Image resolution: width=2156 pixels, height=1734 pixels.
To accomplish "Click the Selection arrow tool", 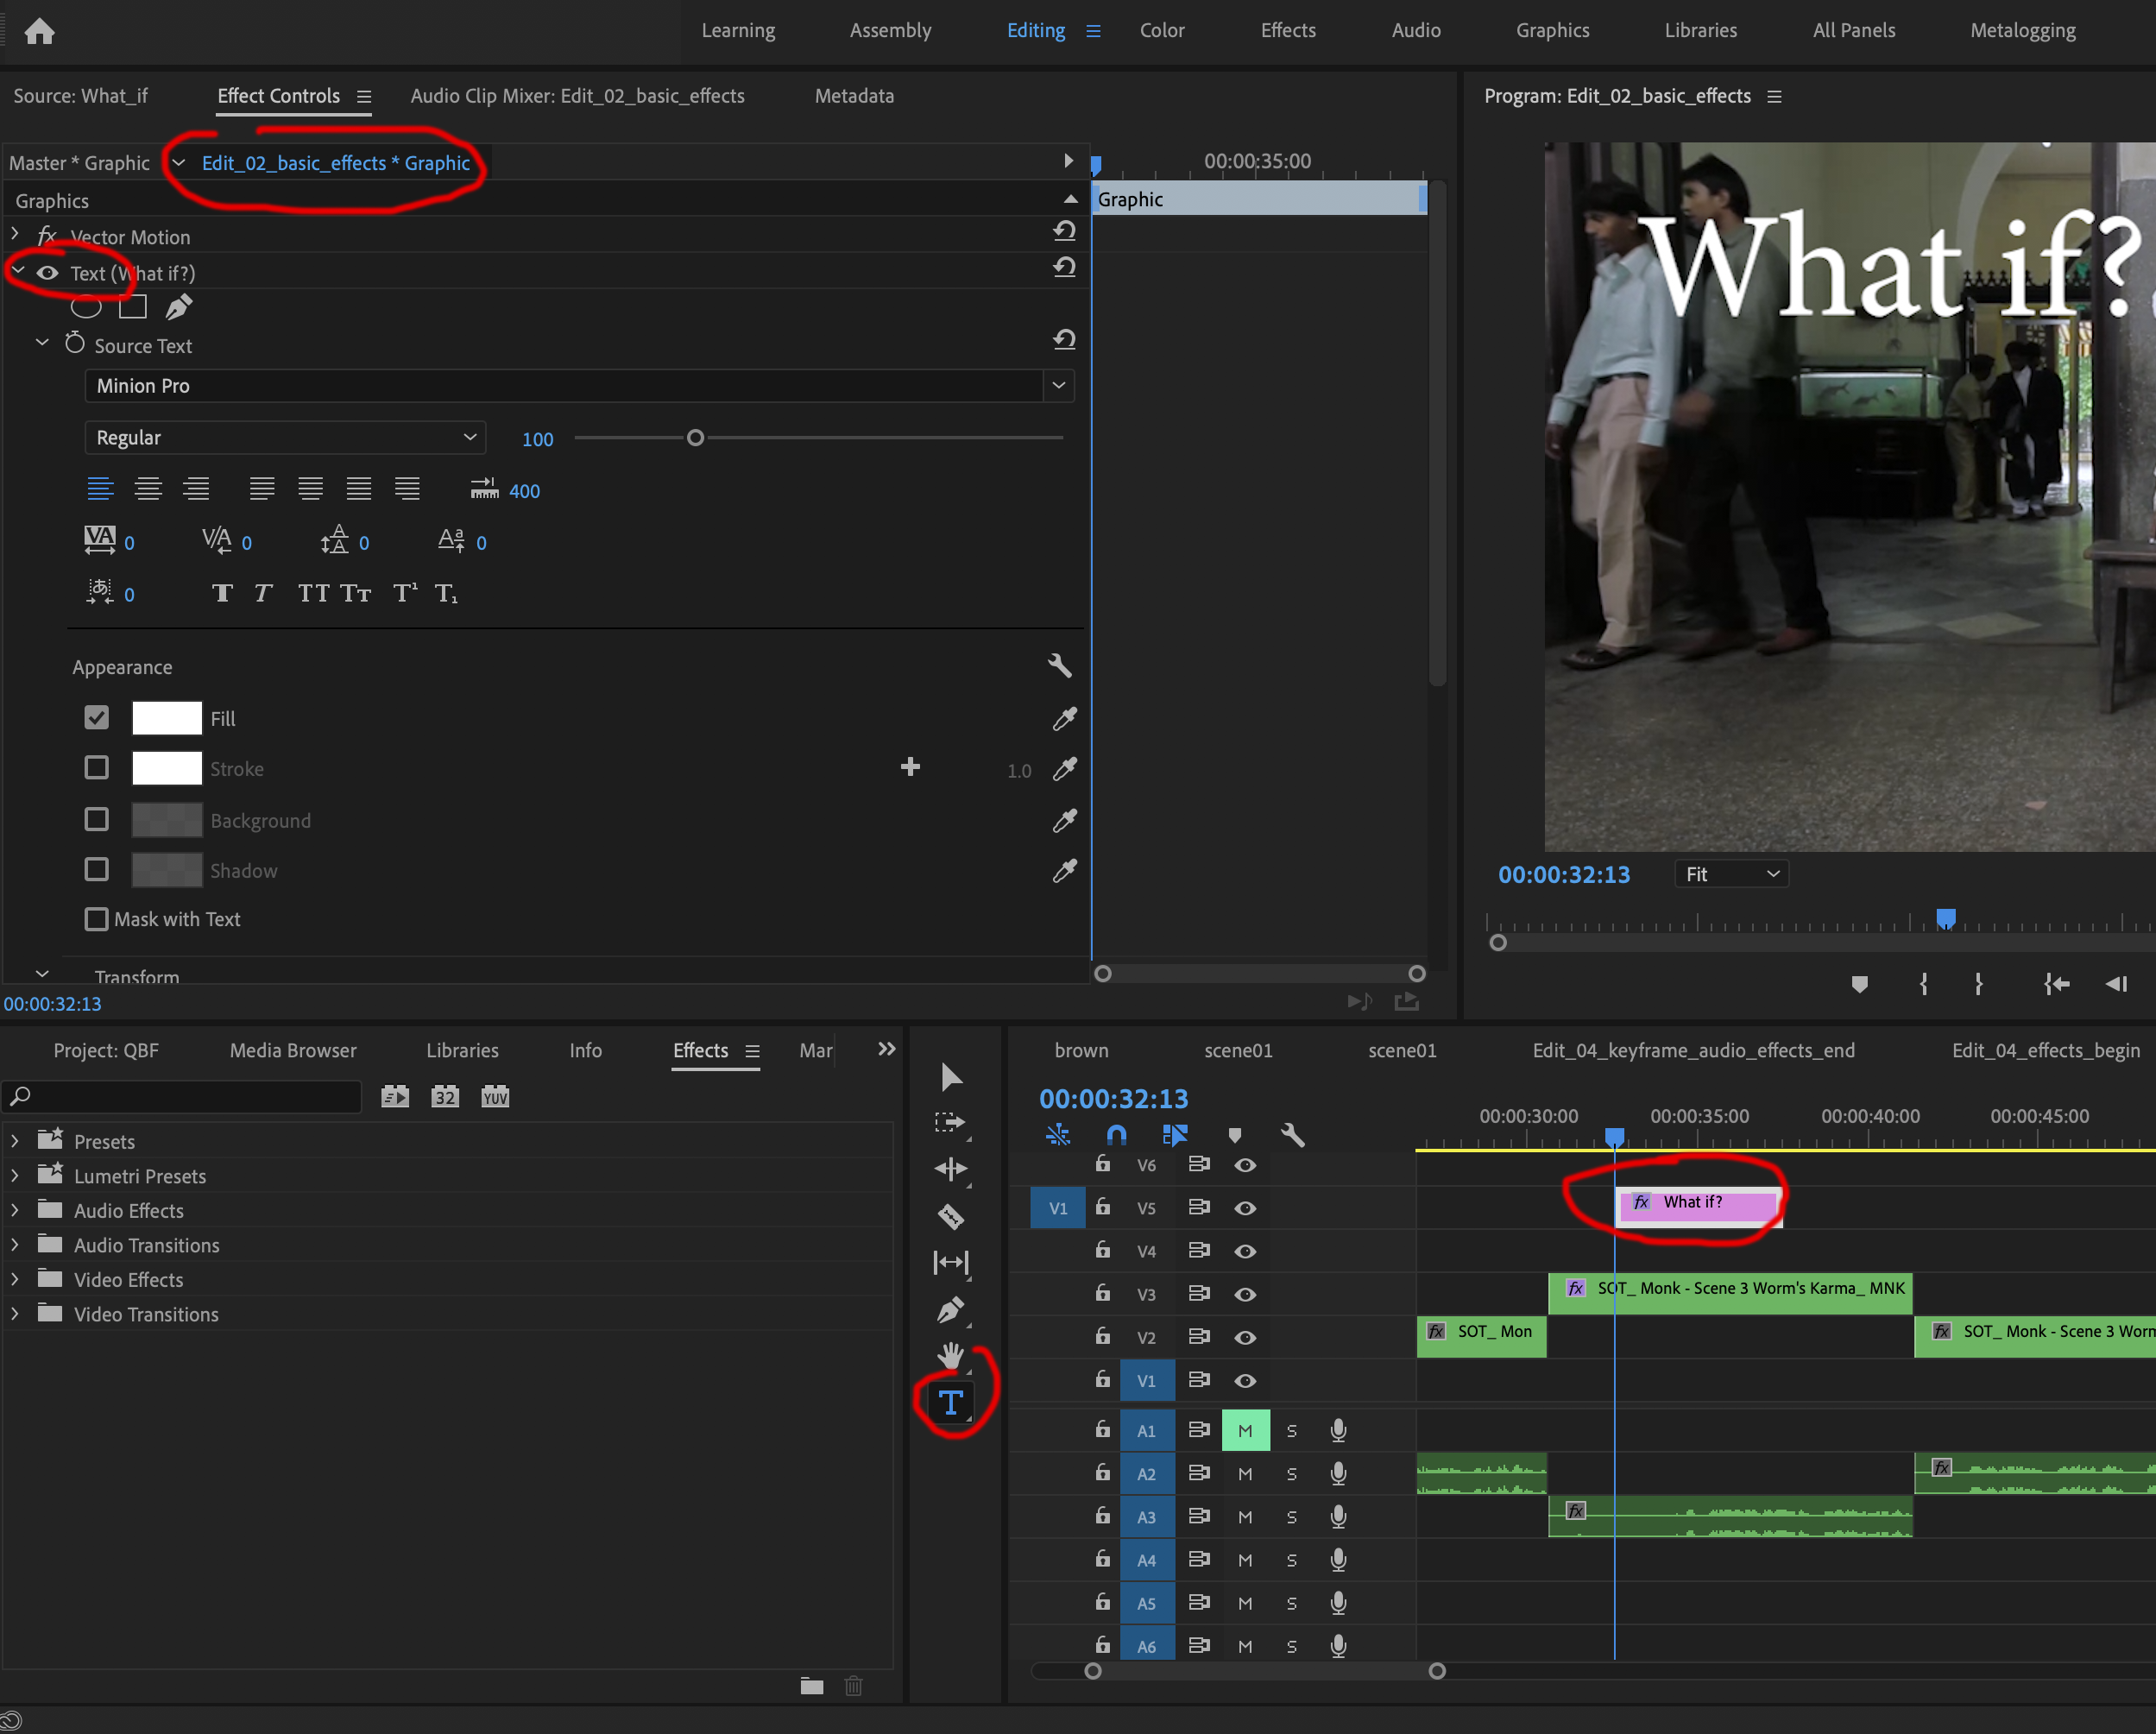I will coord(950,1077).
